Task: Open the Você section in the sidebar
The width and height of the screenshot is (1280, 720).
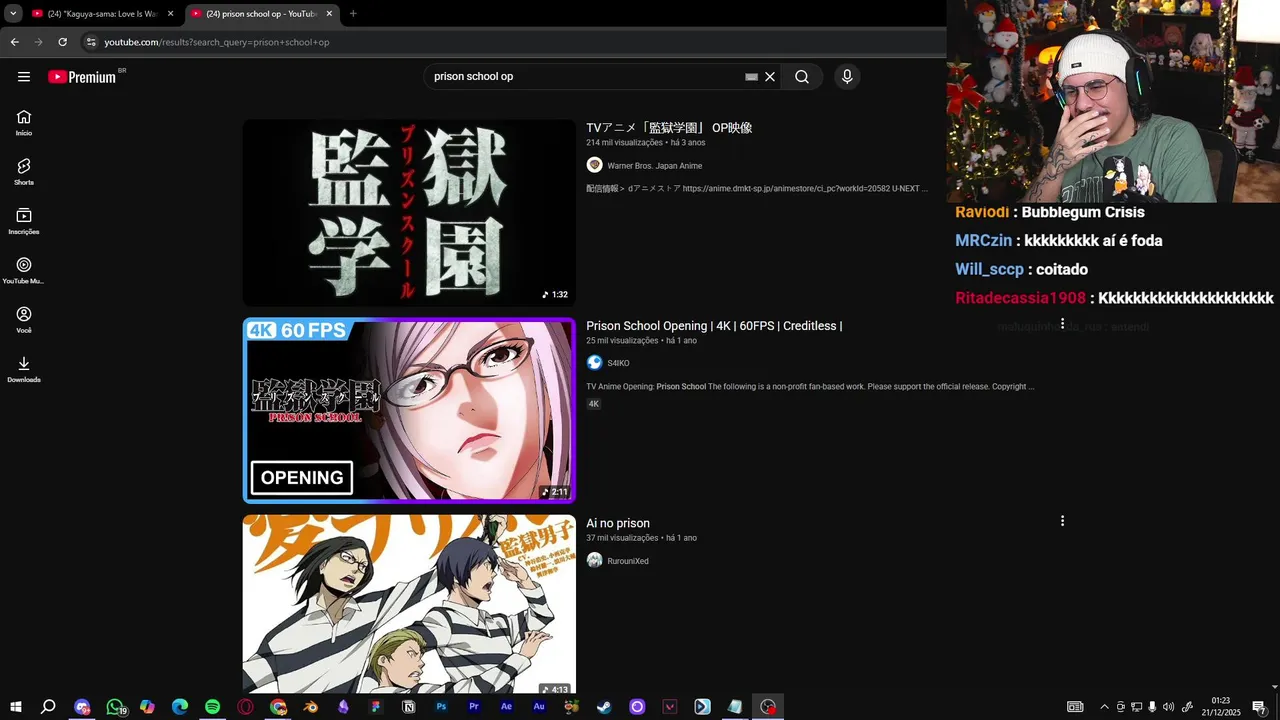Action: [x=24, y=319]
